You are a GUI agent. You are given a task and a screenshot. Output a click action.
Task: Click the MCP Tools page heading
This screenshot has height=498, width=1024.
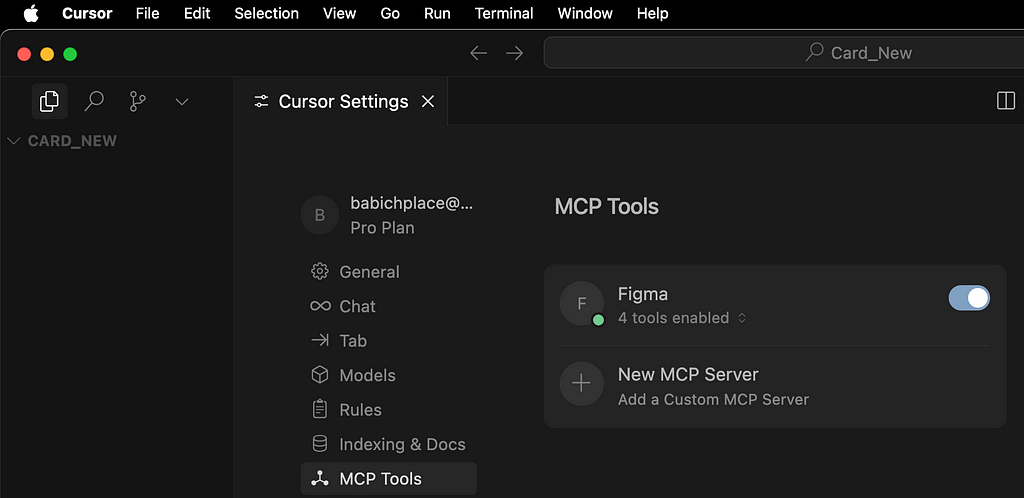pos(607,207)
